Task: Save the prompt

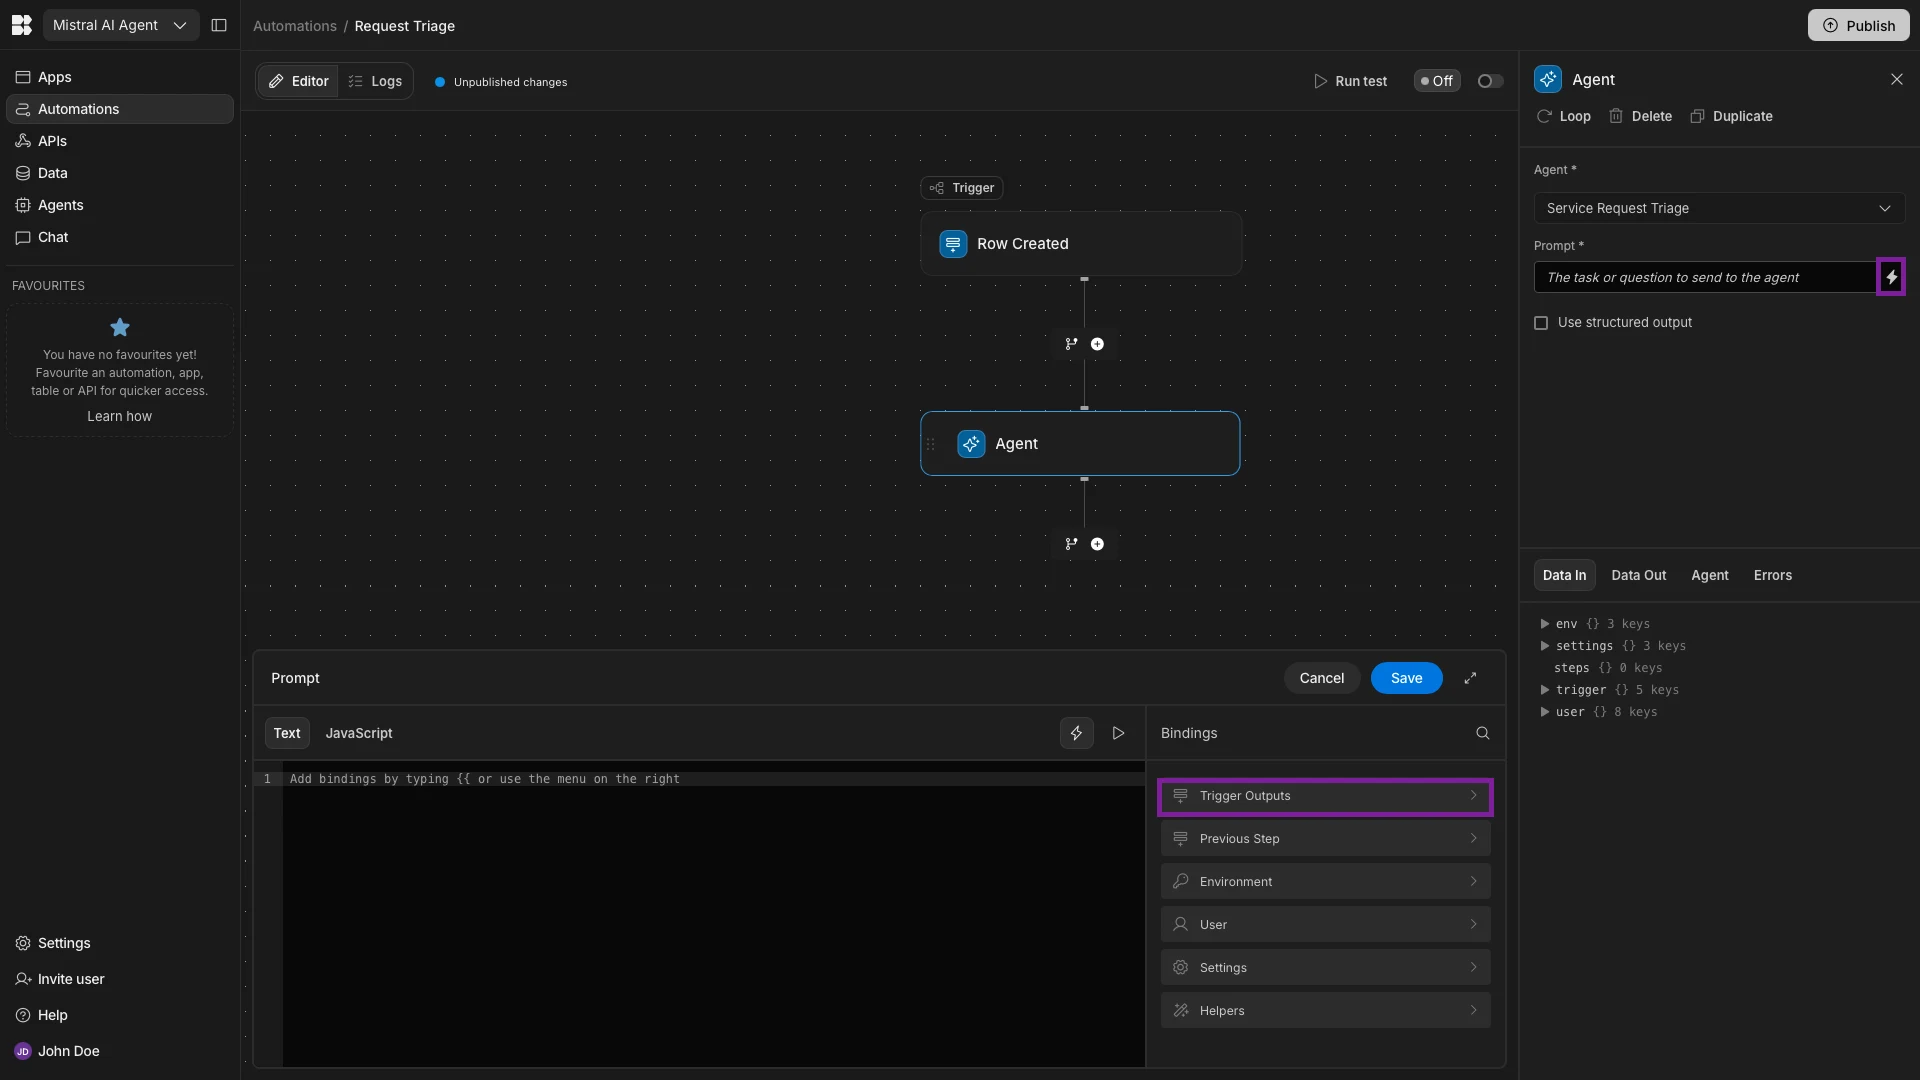Action: (x=1405, y=678)
